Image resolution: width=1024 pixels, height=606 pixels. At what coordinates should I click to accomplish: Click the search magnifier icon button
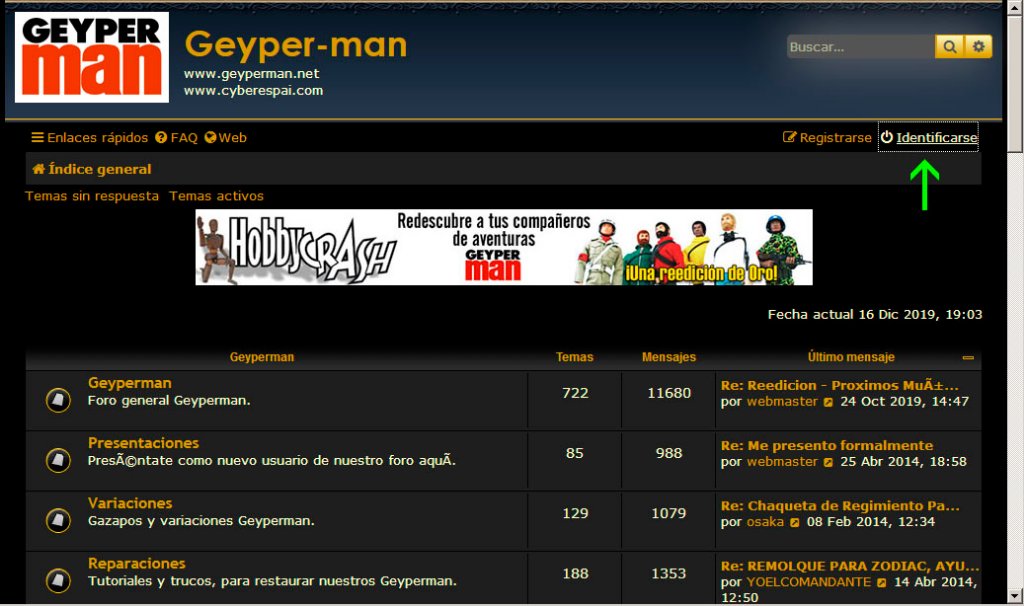click(948, 47)
